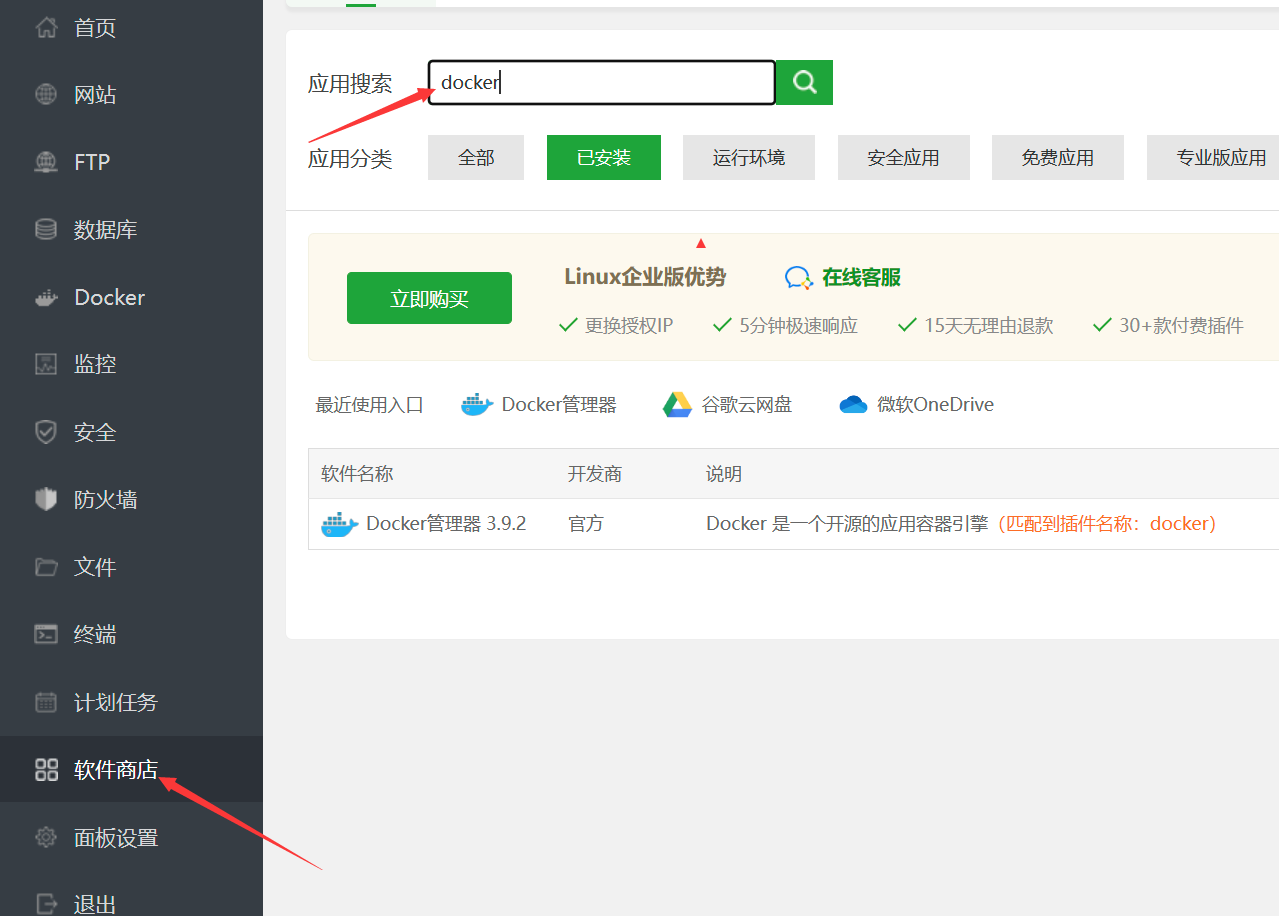Filter by 安全应用 category
This screenshot has height=916, width=1279.
pos(903,158)
